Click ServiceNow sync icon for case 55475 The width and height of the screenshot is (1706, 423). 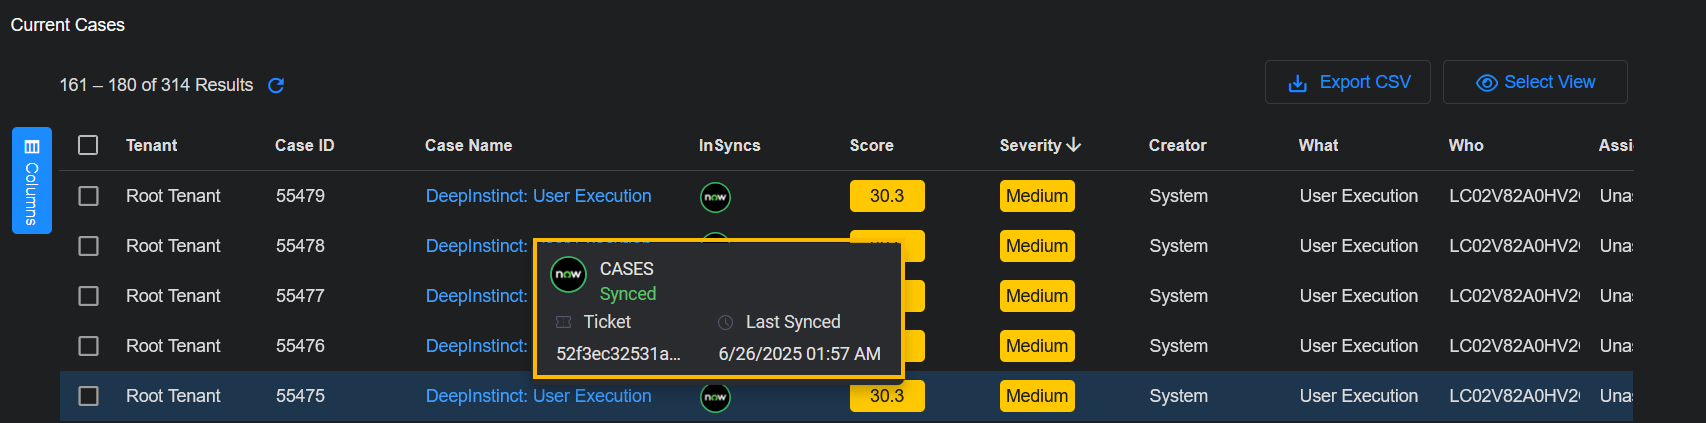(x=715, y=397)
